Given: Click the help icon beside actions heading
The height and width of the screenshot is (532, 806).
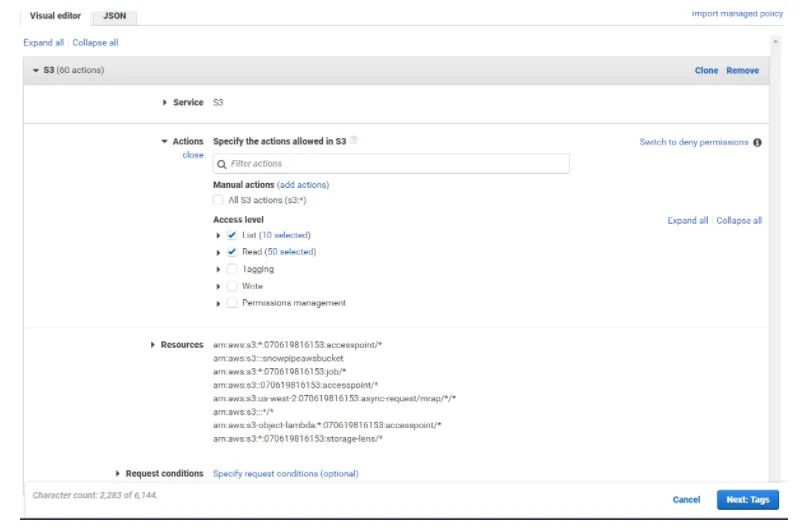Looking at the screenshot, I should tap(354, 140).
